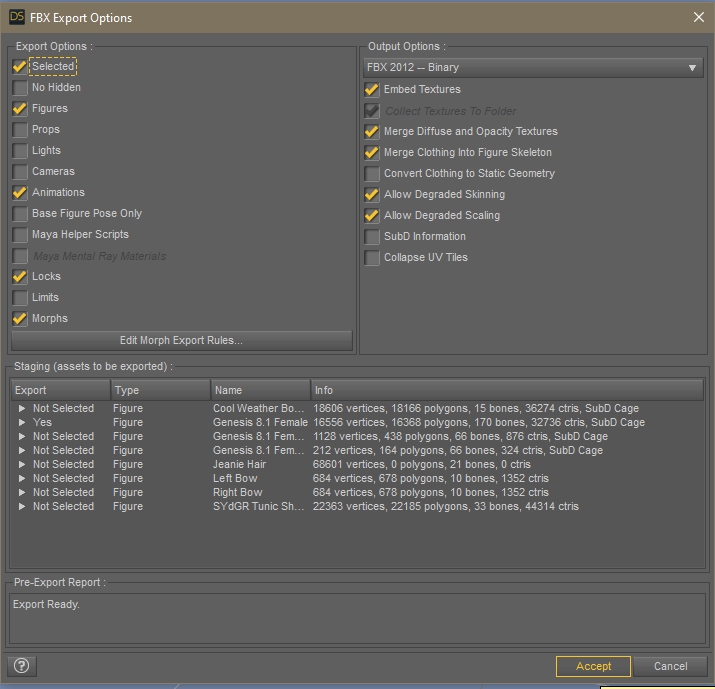Accept the export settings
The height and width of the screenshot is (689, 715).
click(x=593, y=666)
